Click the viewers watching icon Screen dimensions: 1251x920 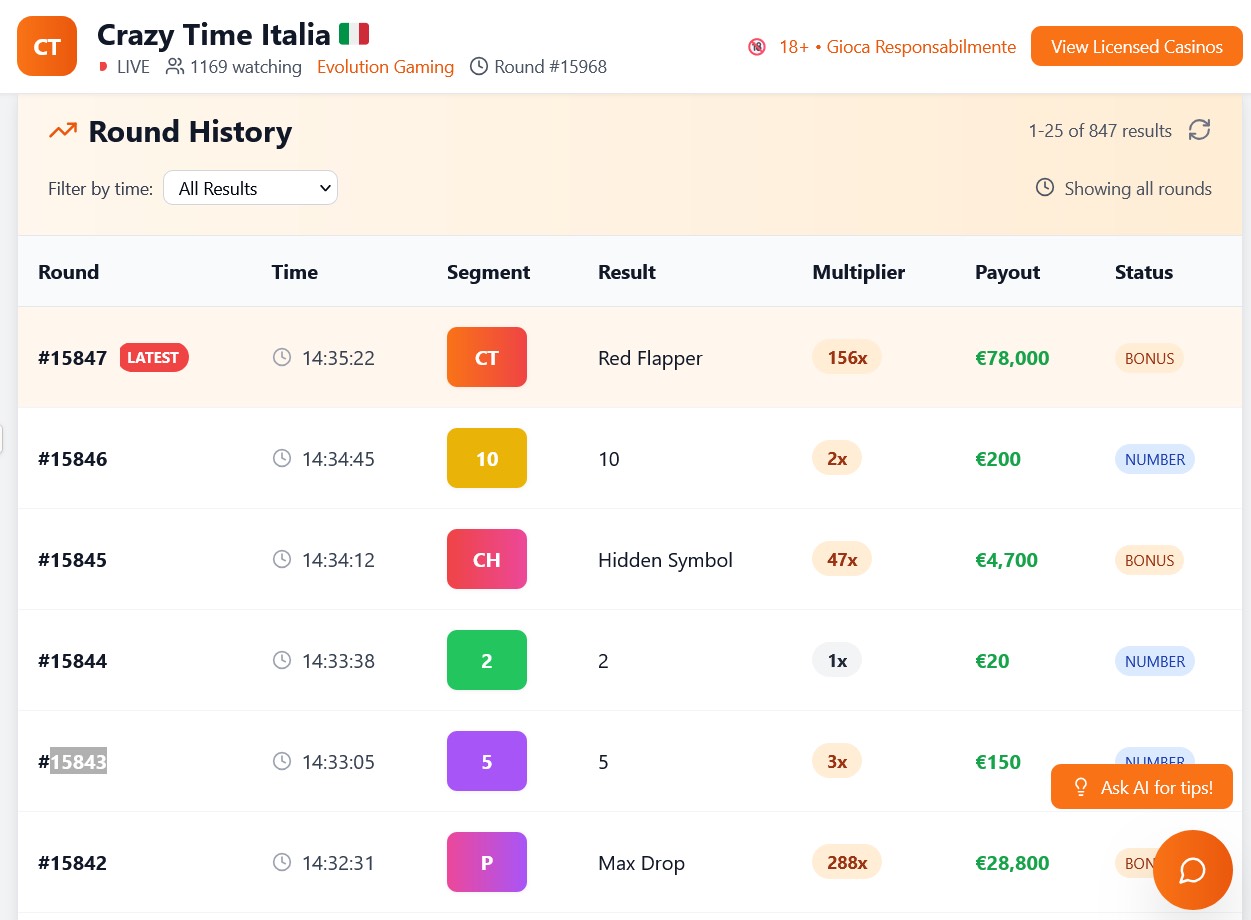175,67
